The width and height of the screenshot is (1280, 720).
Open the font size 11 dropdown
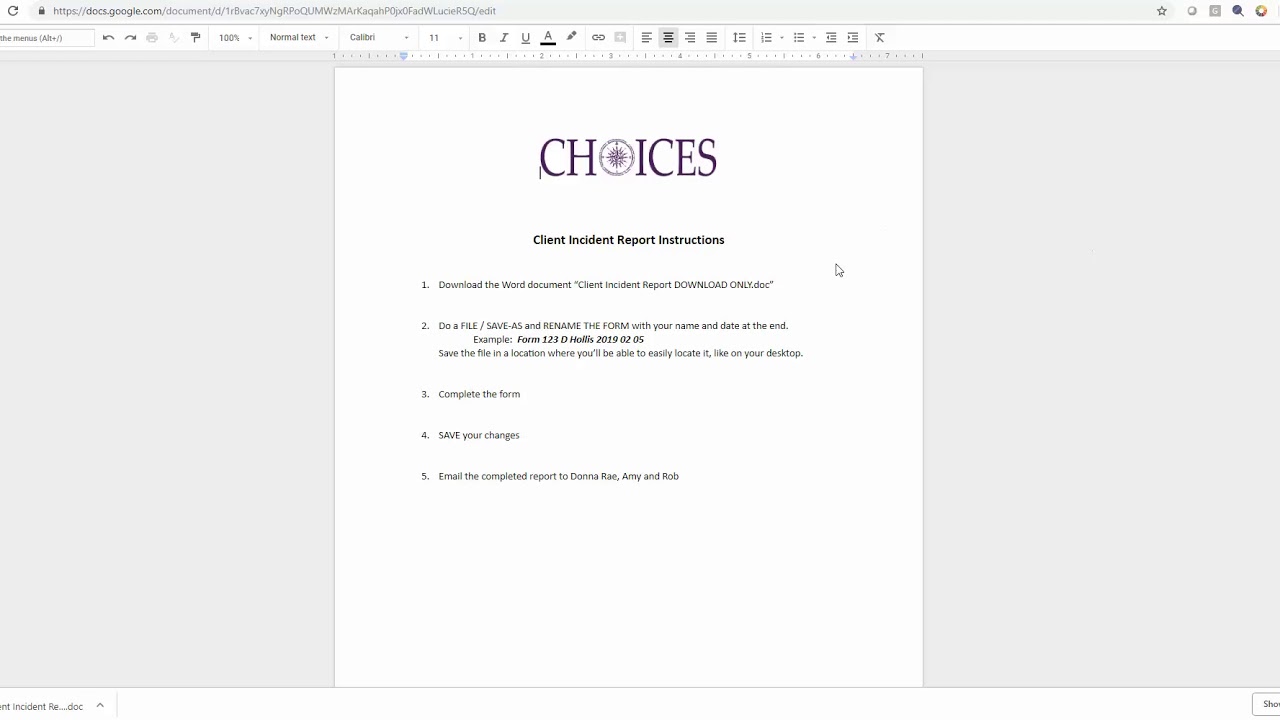coord(446,37)
